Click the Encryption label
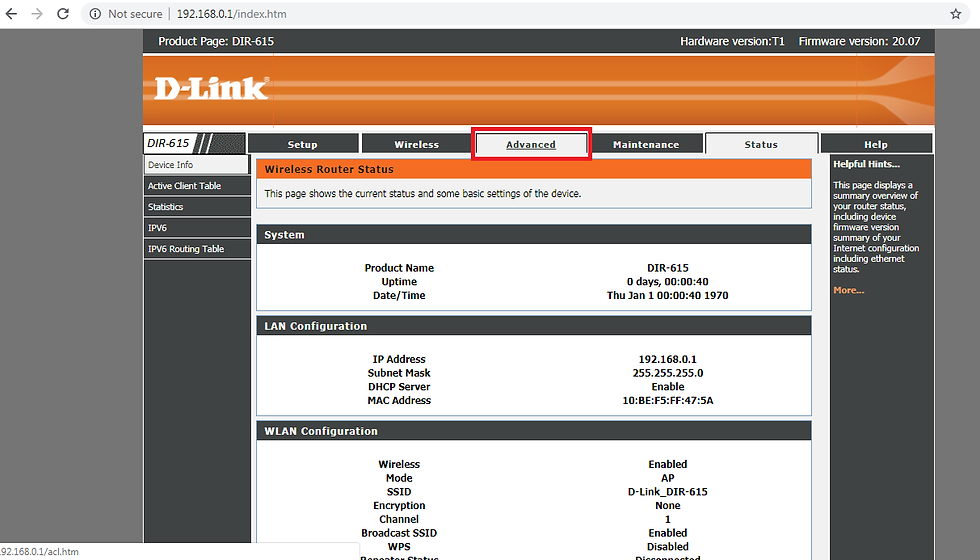This screenshot has width=980, height=560. 399,505
